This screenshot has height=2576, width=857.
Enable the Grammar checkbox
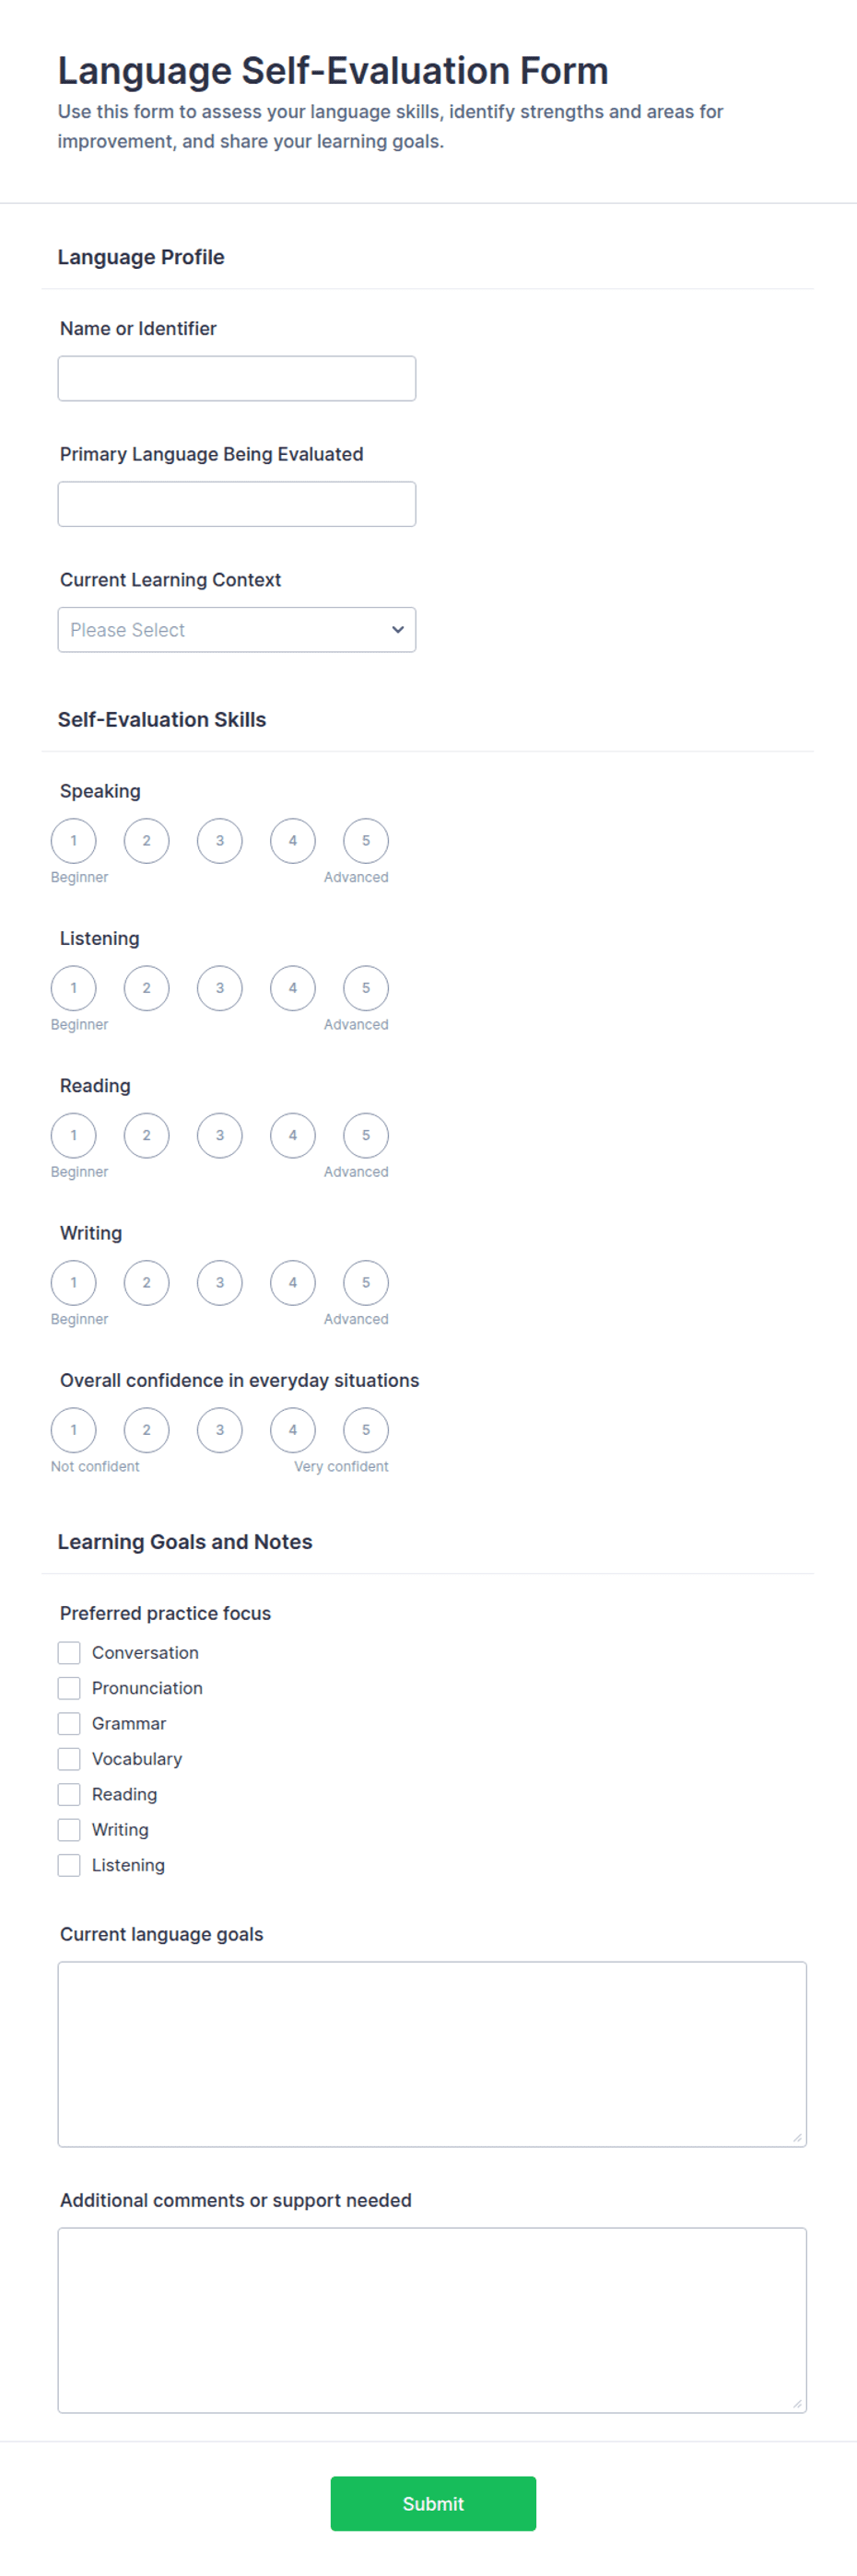point(69,1723)
